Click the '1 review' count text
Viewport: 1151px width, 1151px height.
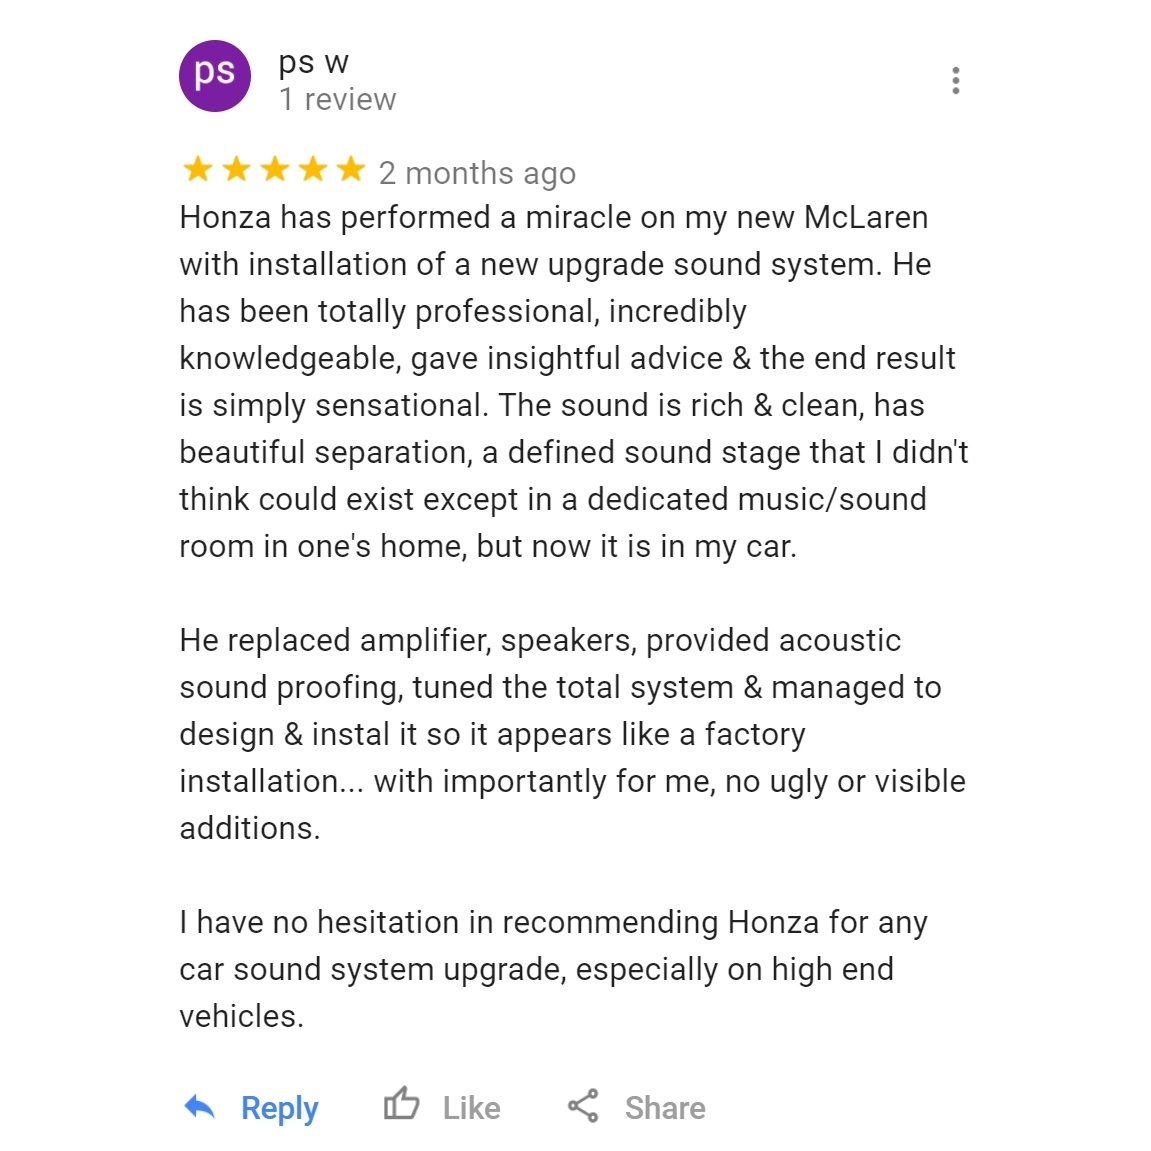click(338, 99)
